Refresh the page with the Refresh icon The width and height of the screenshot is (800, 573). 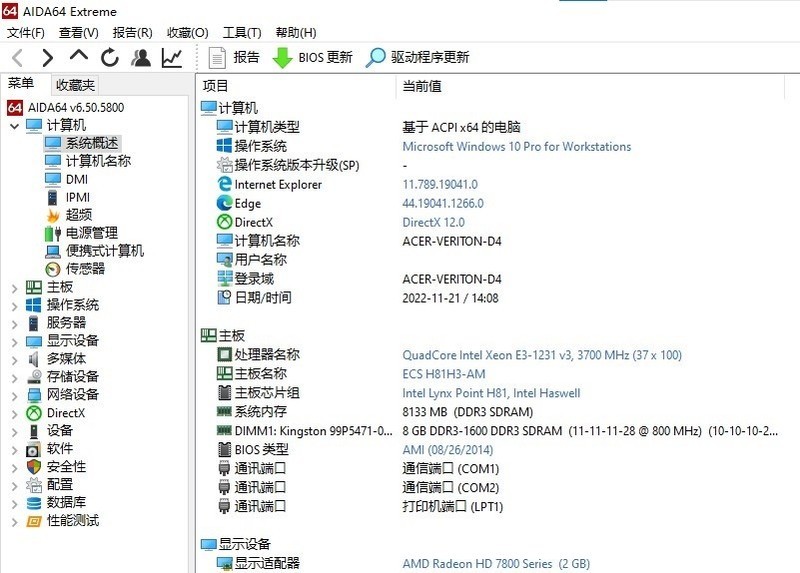110,58
